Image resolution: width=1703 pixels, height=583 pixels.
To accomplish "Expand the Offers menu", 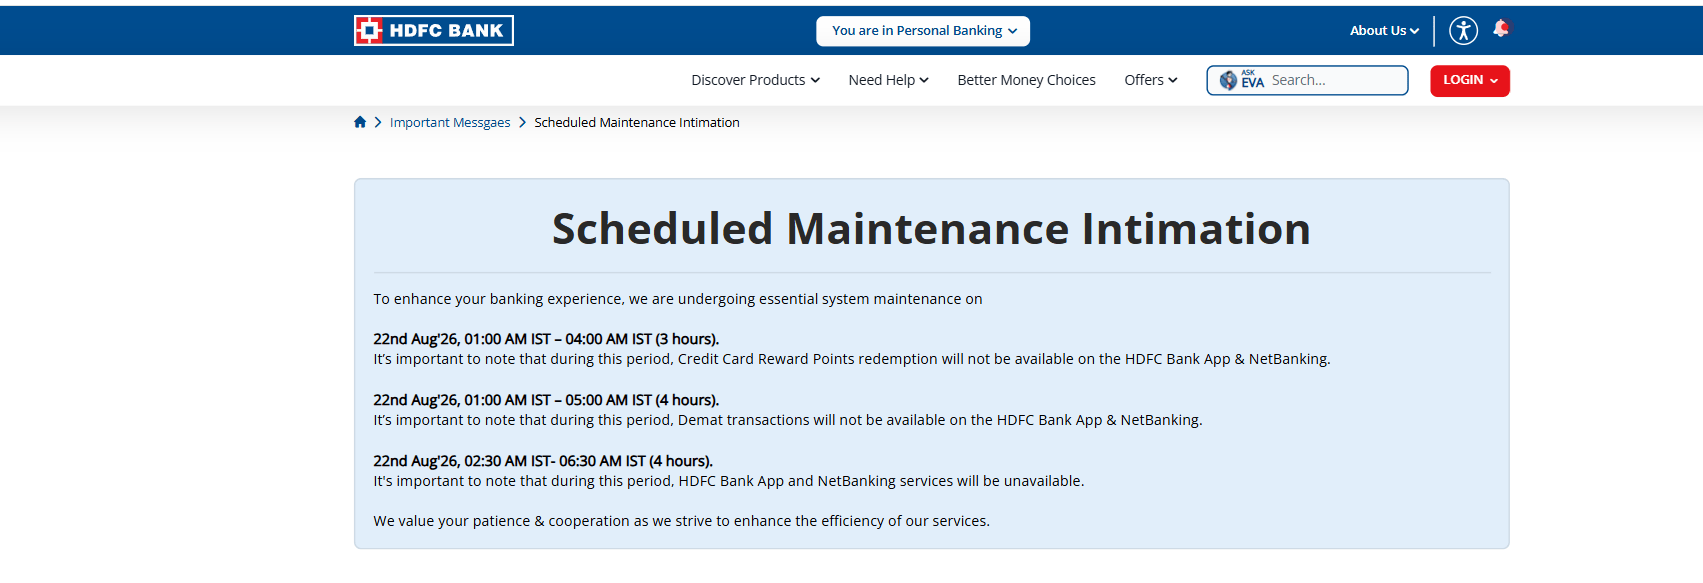I will [1150, 80].
